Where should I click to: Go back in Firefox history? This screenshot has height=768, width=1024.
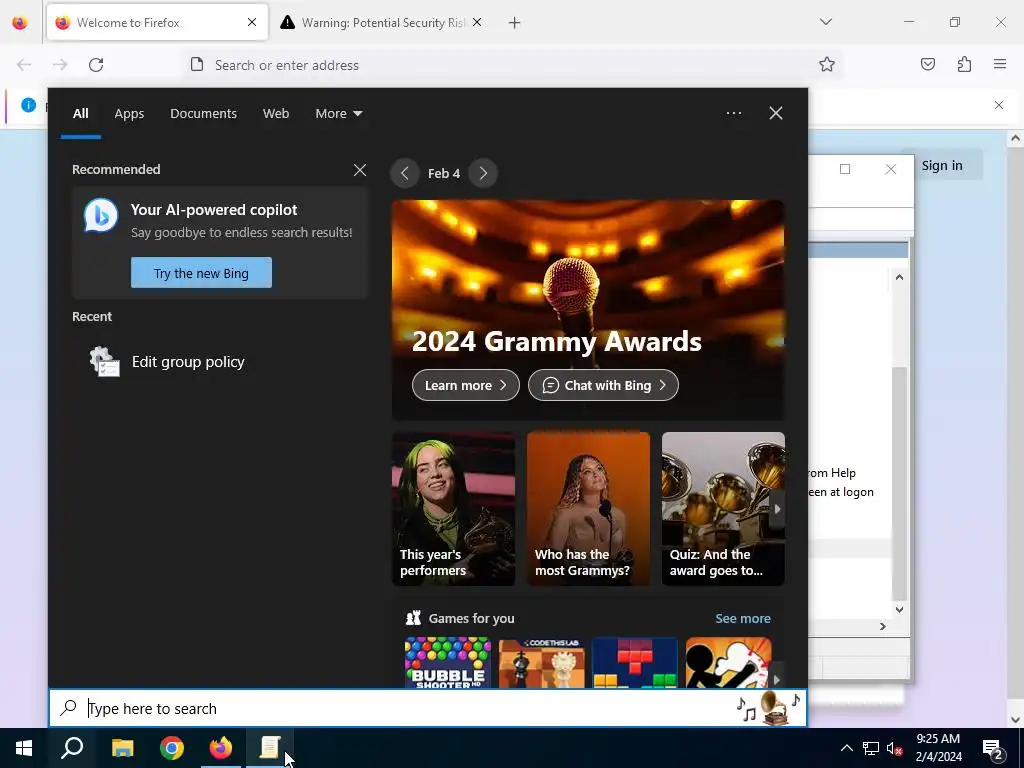(24, 65)
